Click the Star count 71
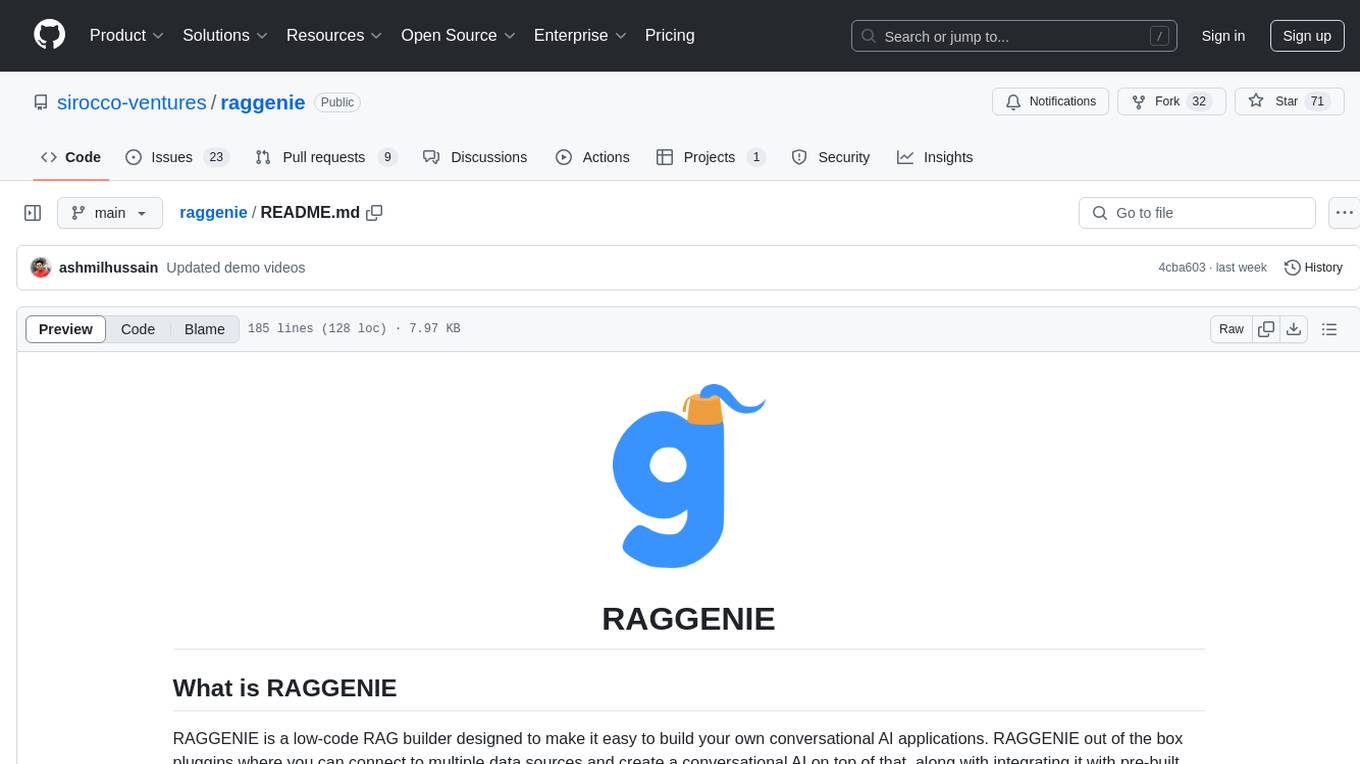The height and width of the screenshot is (764, 1360). point(1318,101)
